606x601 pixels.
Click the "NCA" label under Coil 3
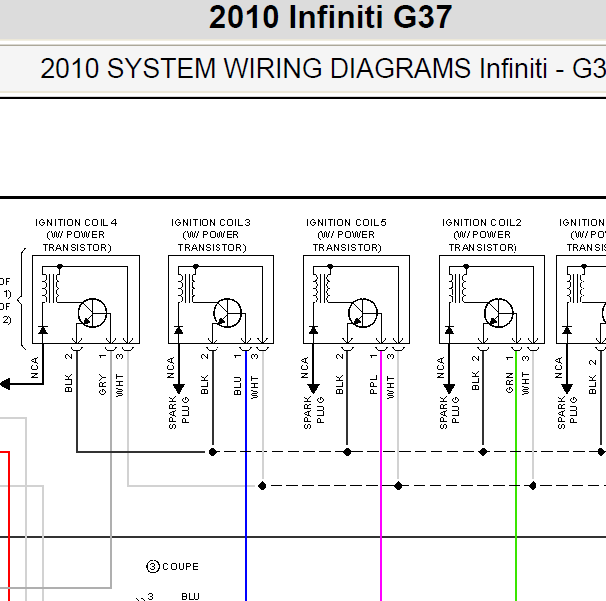[x=170, y=368]
